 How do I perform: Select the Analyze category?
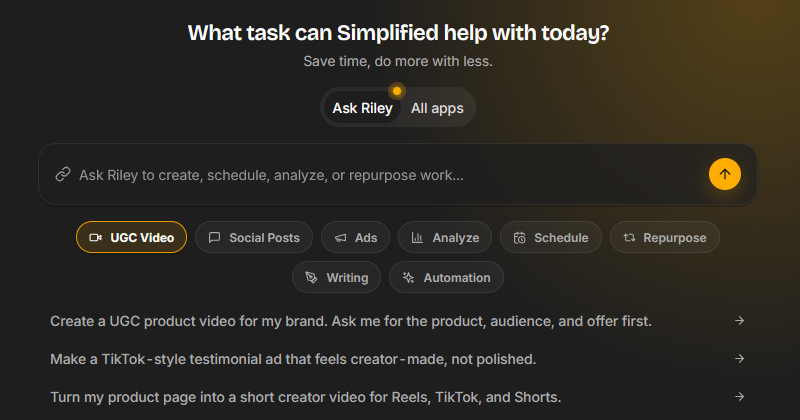coord(445,237)
